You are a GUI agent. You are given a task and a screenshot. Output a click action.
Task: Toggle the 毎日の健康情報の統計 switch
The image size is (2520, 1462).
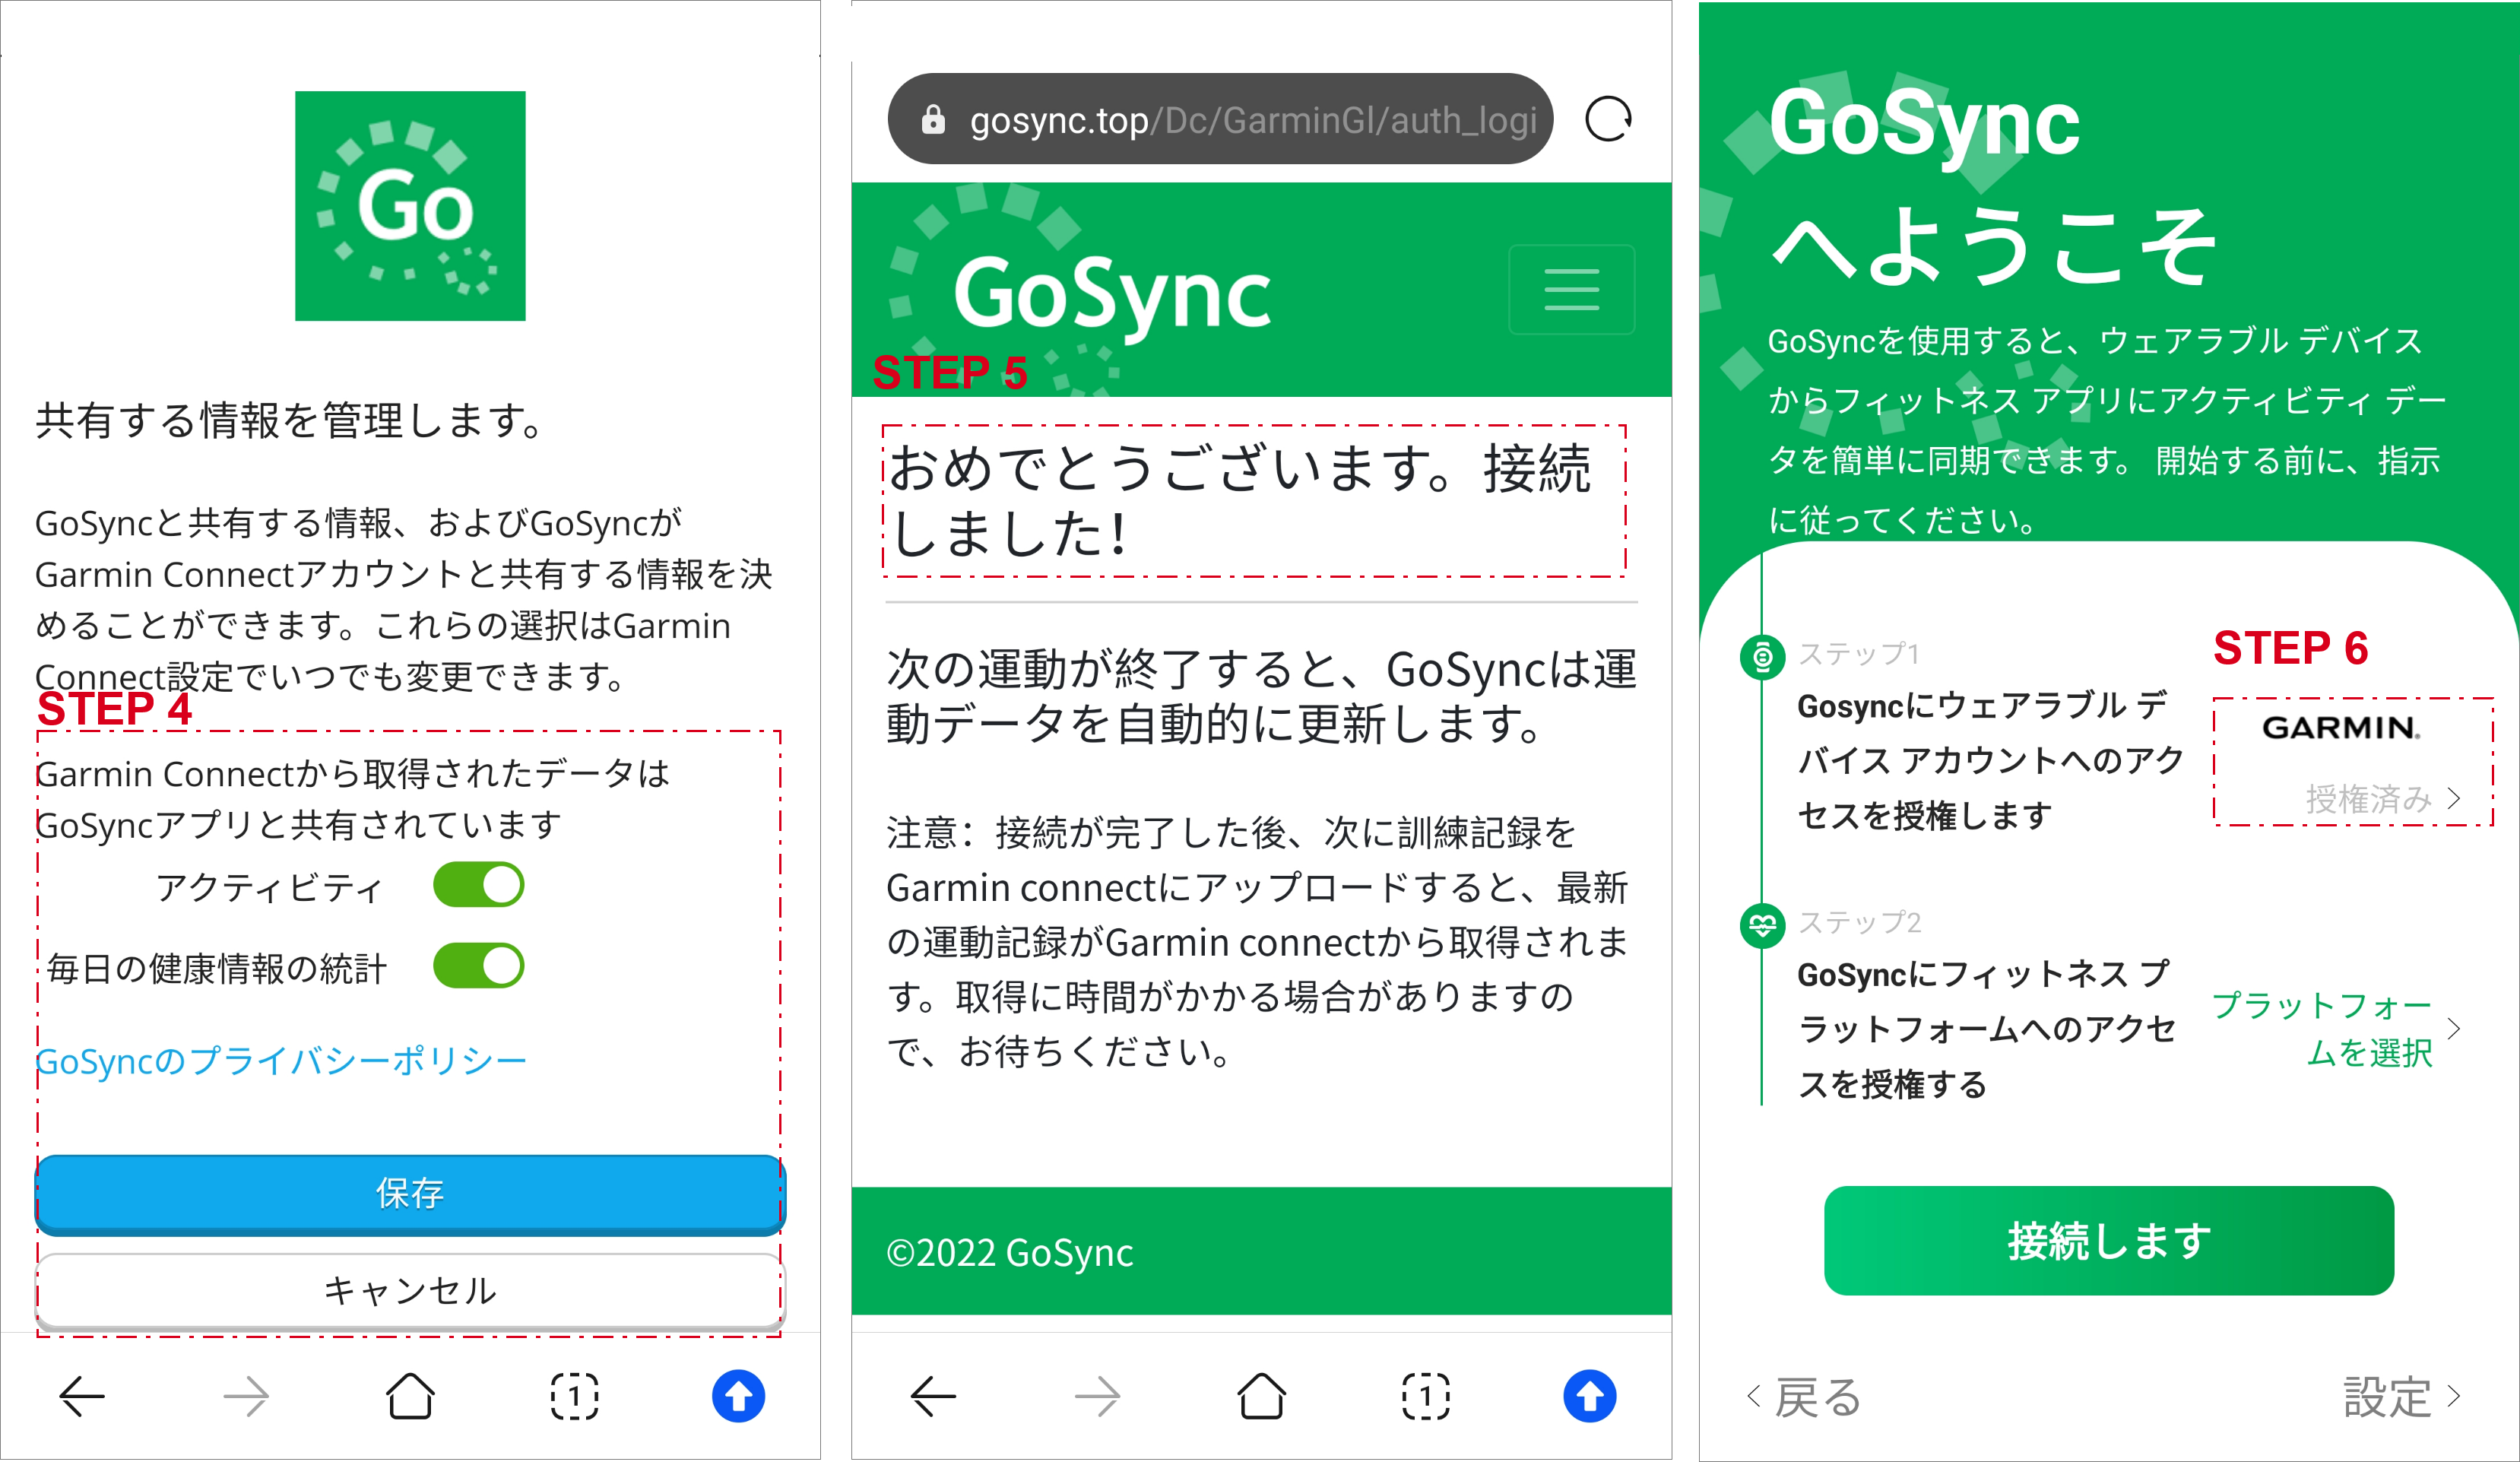pos(478,966)
